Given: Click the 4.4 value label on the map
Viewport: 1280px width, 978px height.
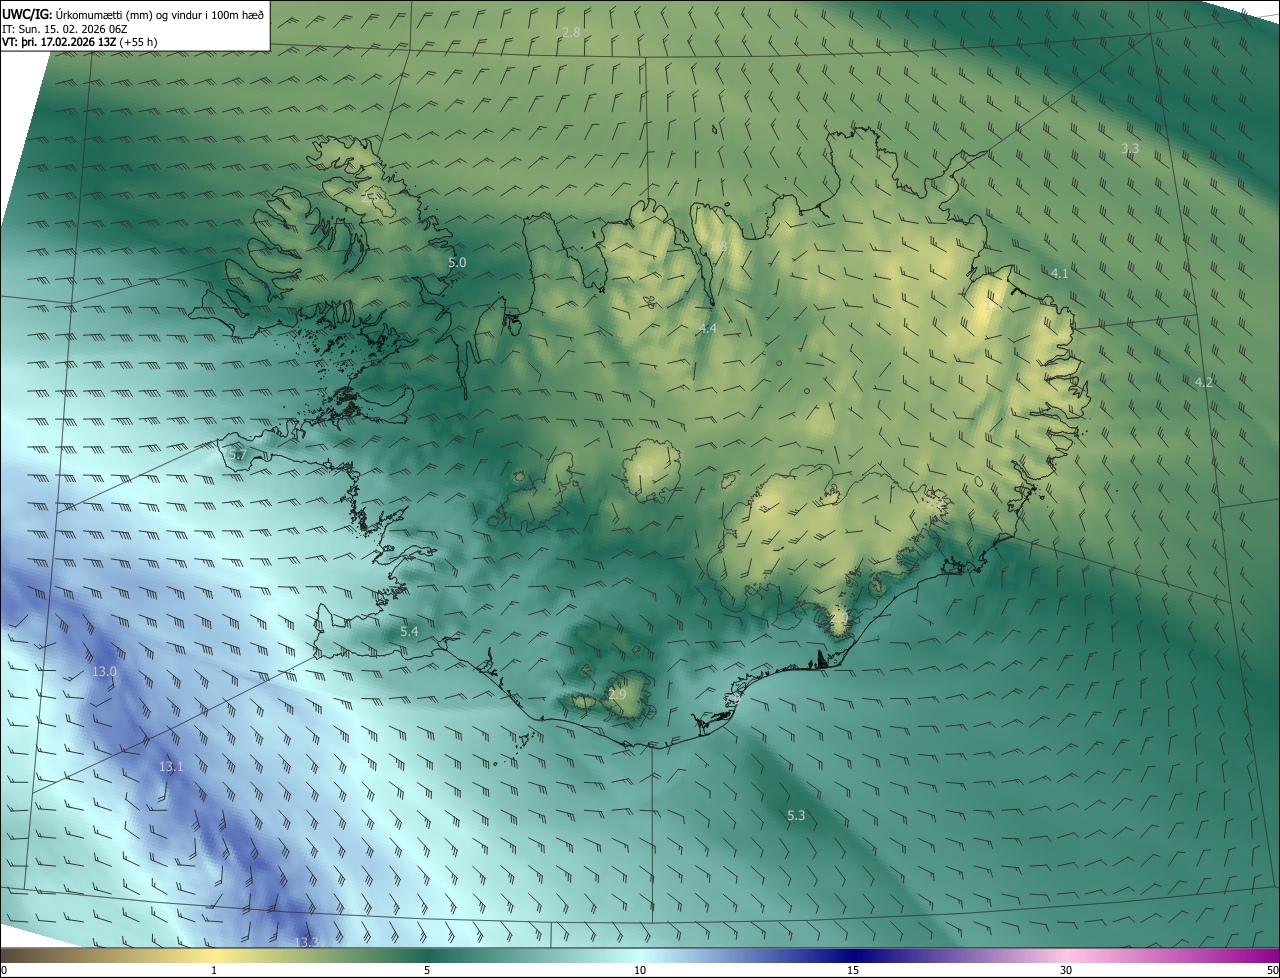Looking at the screenshot, I should click(x=707, y=328).
